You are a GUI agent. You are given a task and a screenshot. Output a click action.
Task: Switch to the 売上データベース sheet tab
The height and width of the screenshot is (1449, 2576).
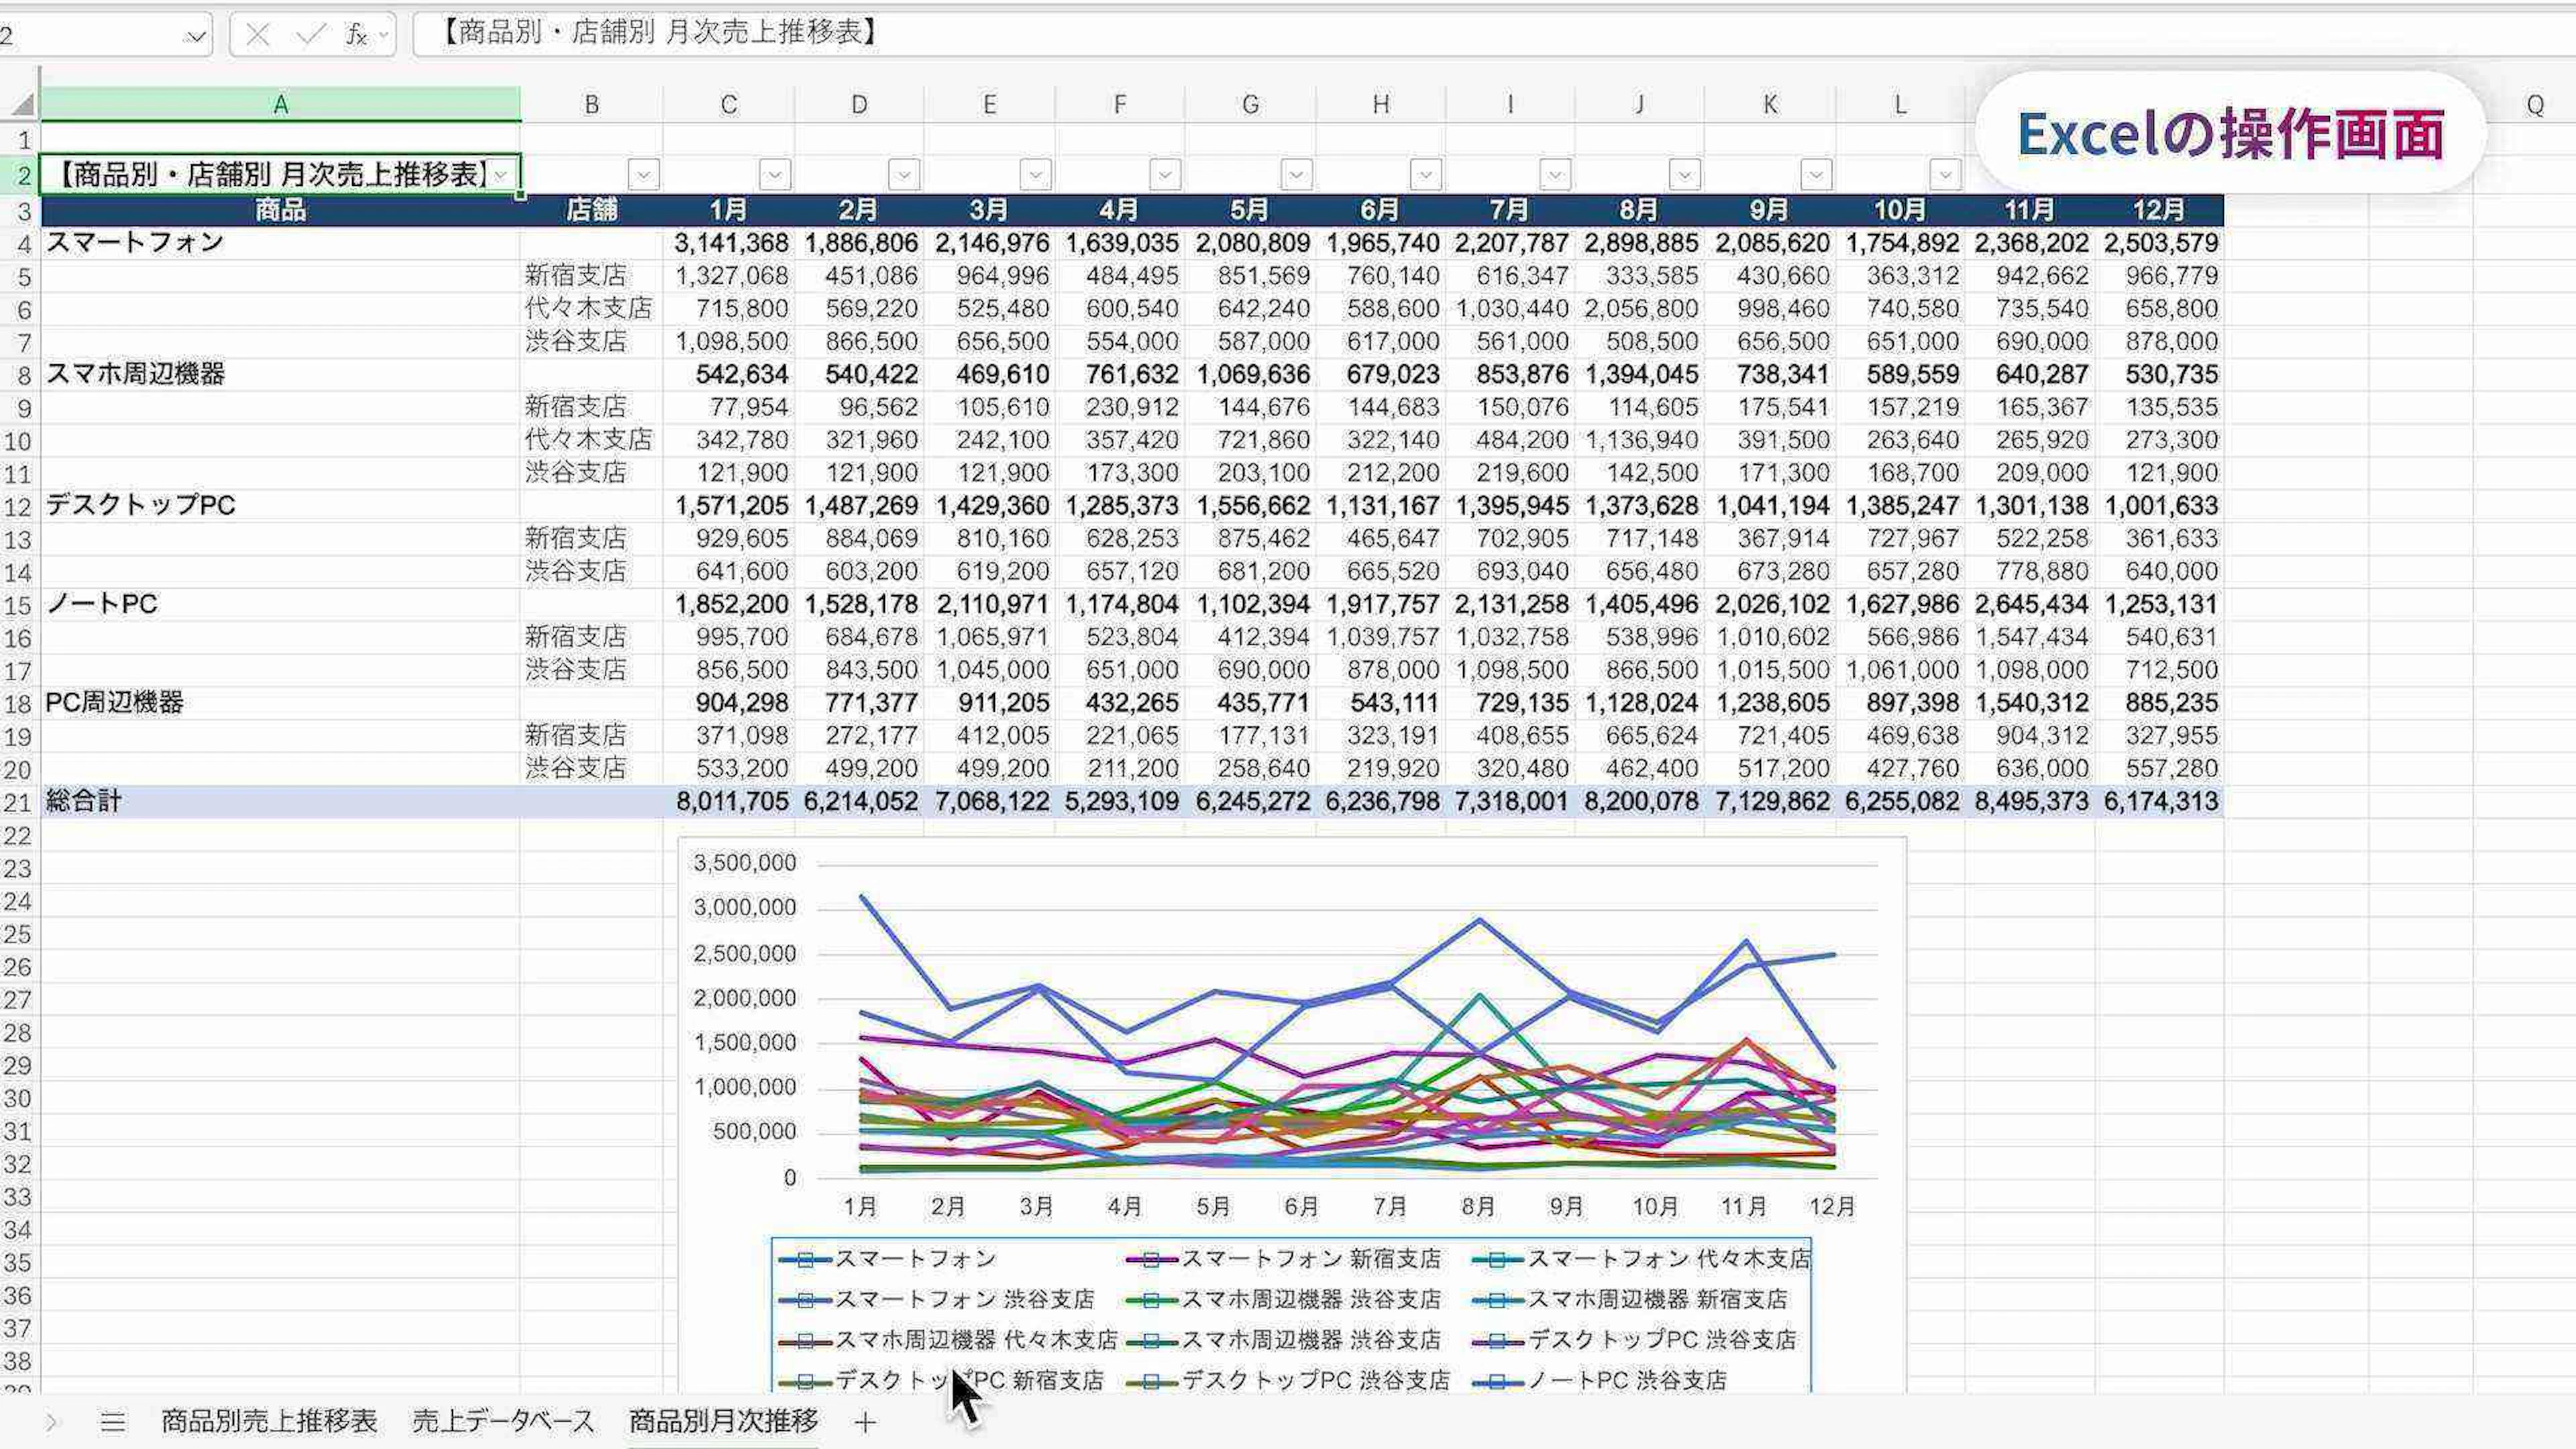pos(503,1421)
